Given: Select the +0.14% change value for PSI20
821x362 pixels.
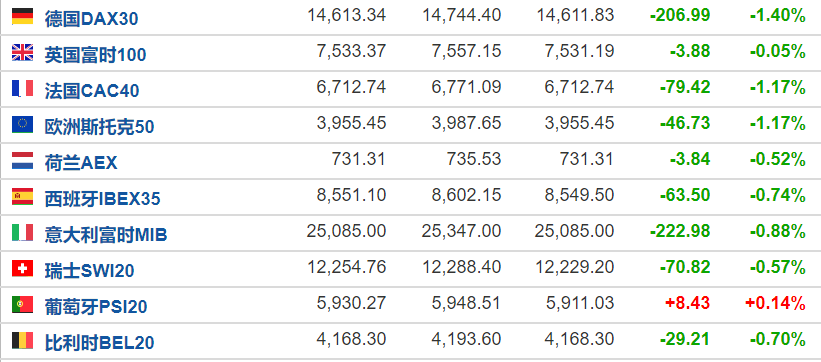Looking at the screenshot, I should 774,303.
